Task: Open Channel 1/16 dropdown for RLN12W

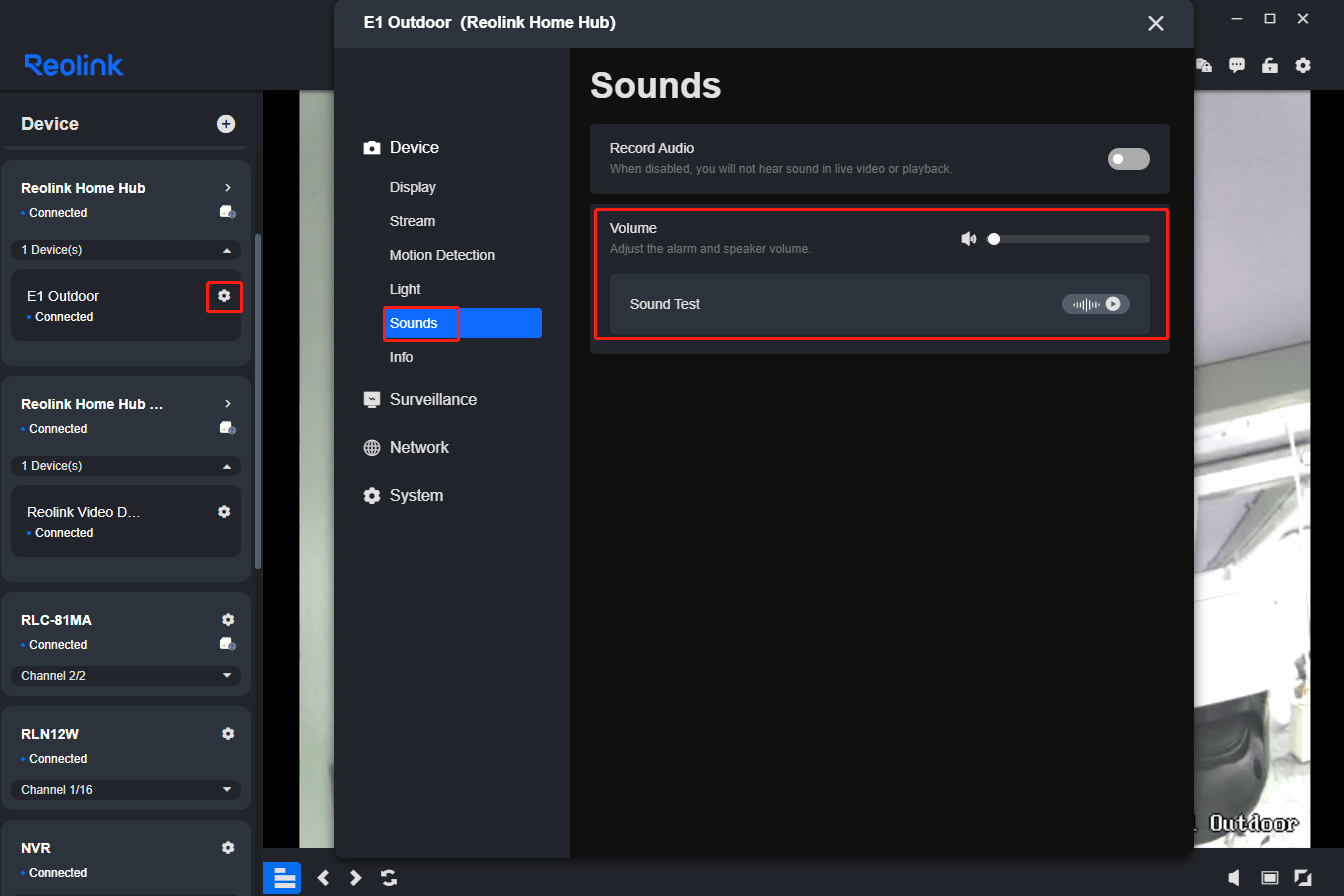Action: (x=126, y=790)
